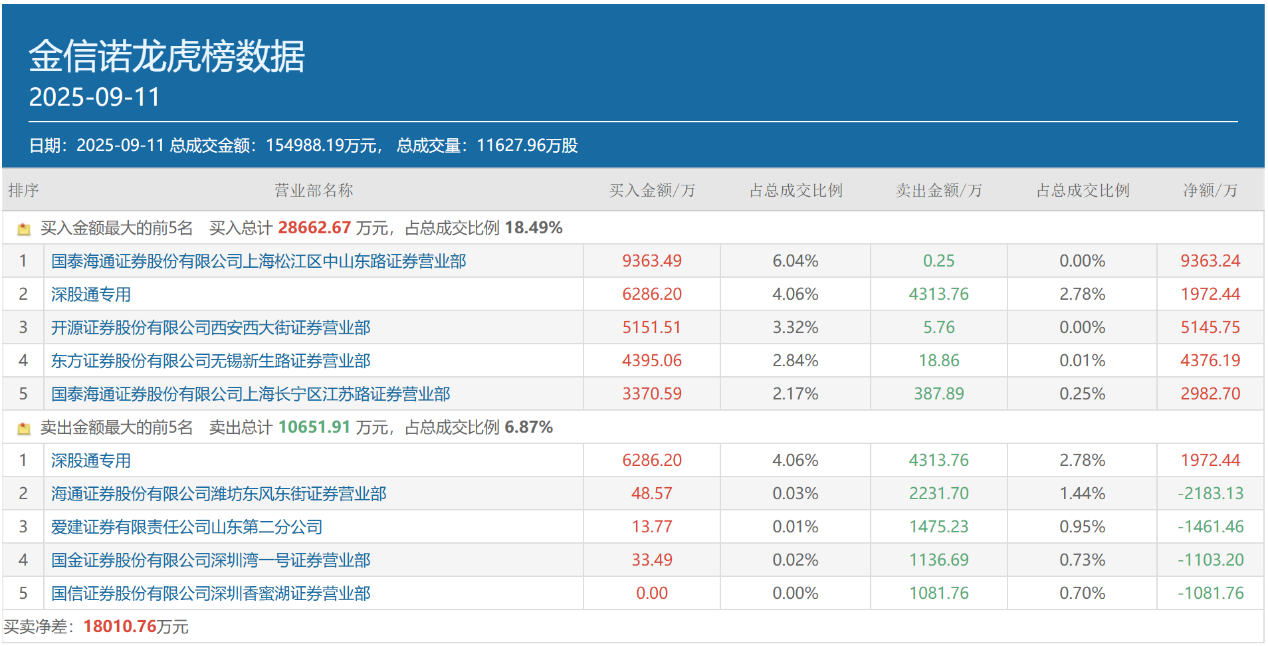Click the 金信诺龙虎榜数据 page title

coord(166,57)
